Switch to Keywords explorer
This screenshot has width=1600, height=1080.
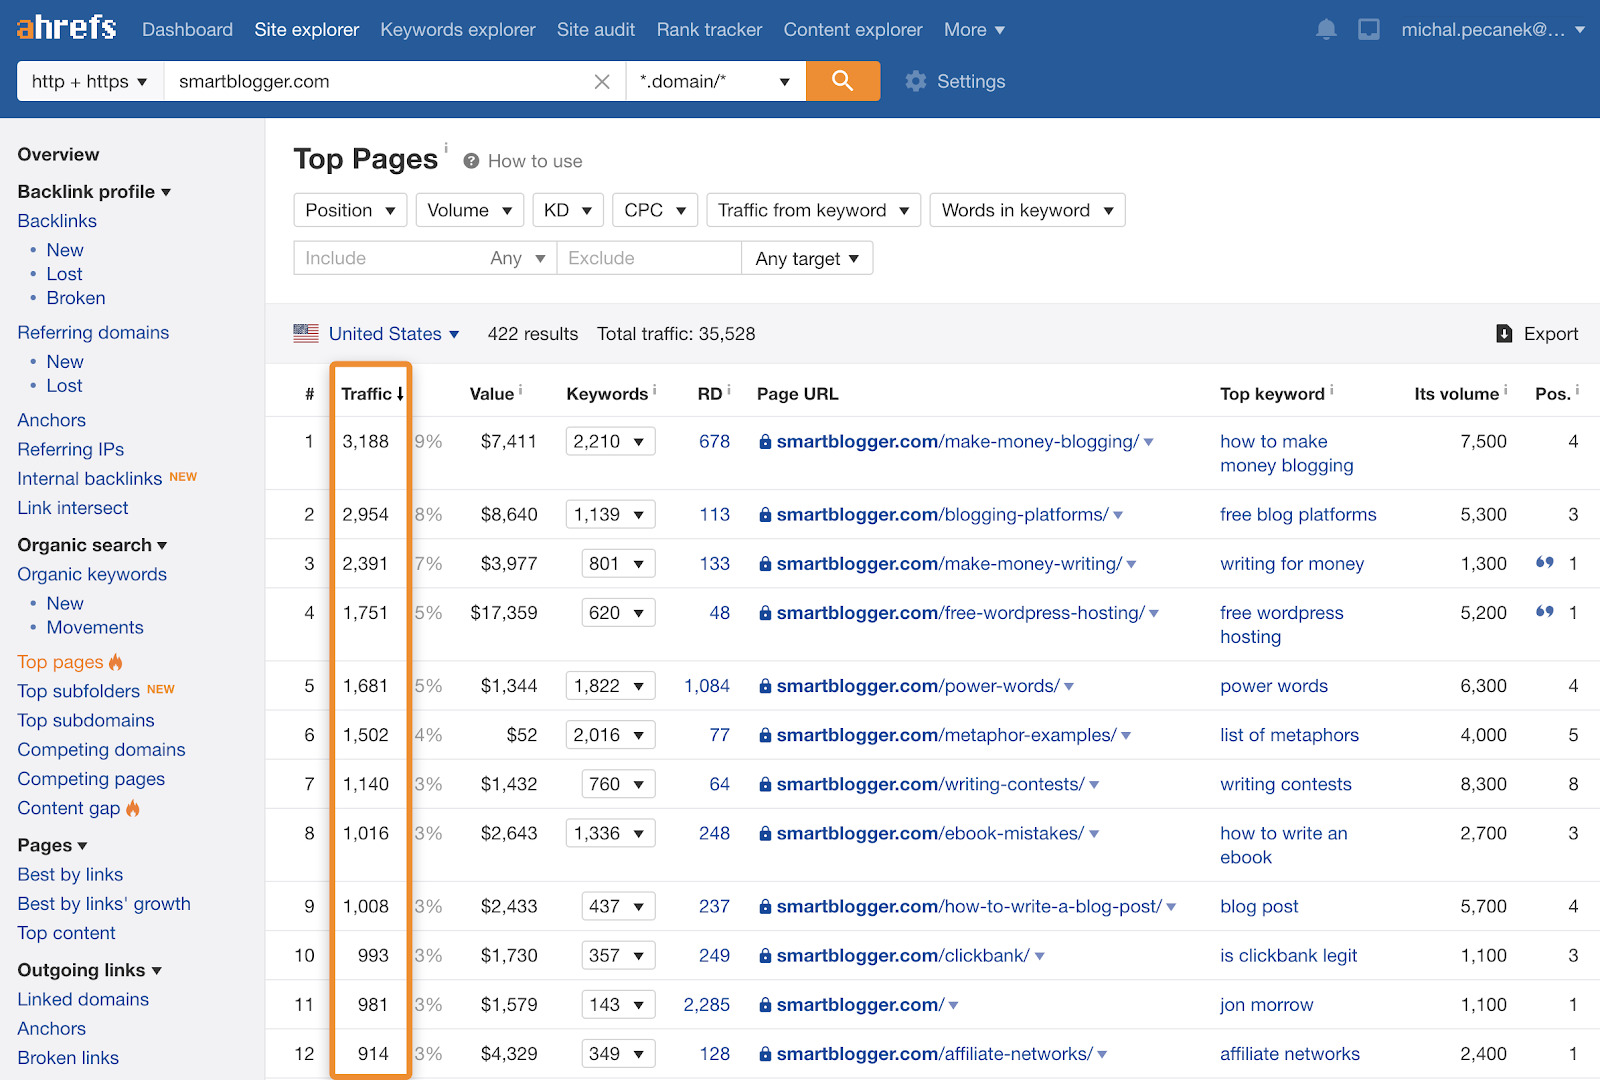pos(457,29)
